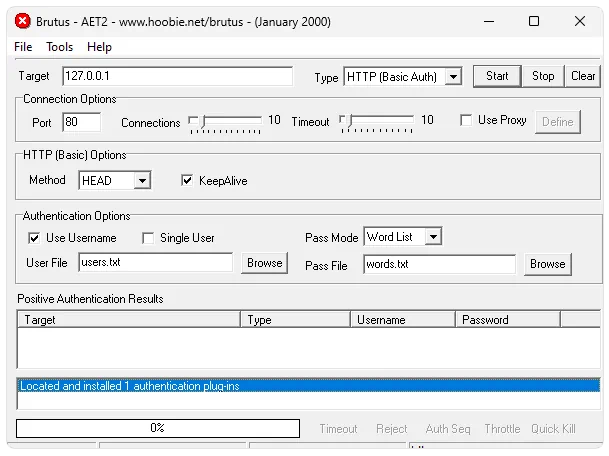This screenshot has width=609, height=456.
Task: Click the Target address field
Action: click(x=177, y=76)
